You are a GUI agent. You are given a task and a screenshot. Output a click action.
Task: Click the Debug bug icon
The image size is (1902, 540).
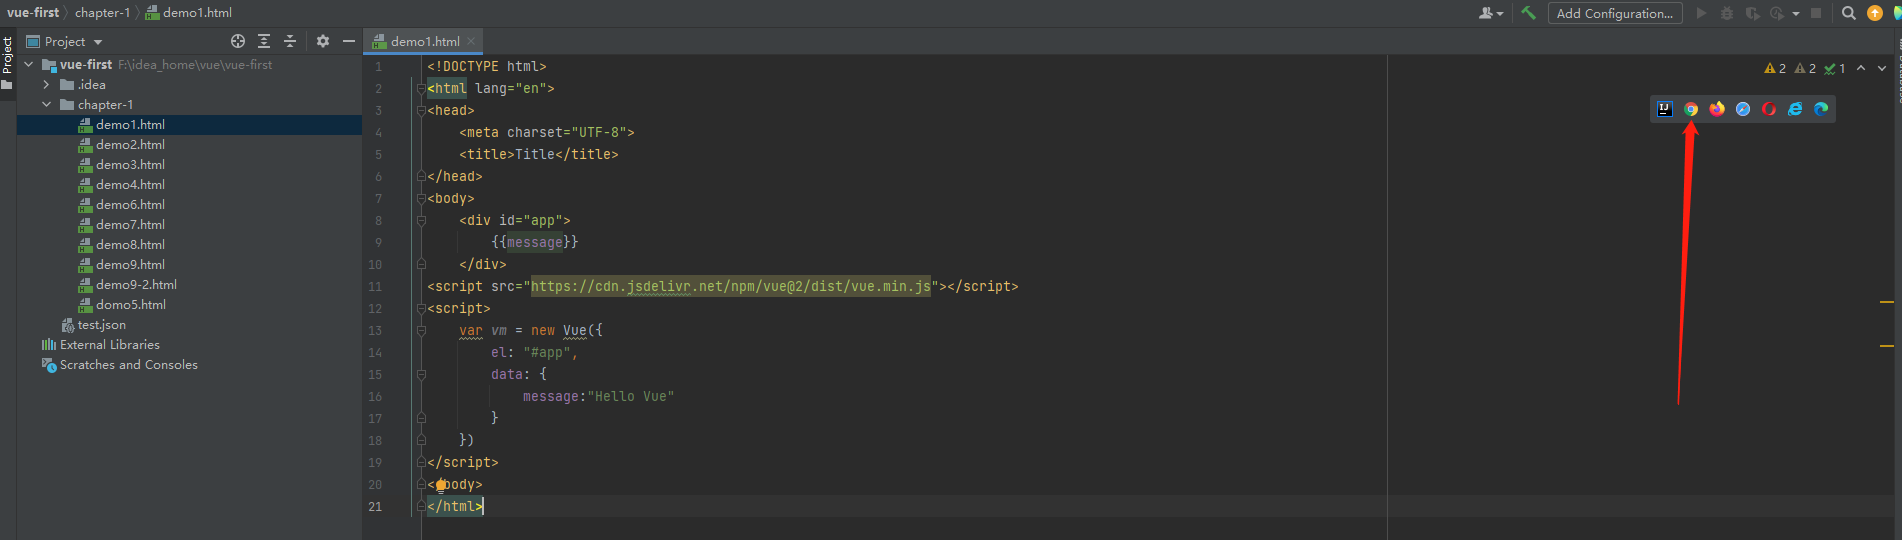coord(1727,13)
